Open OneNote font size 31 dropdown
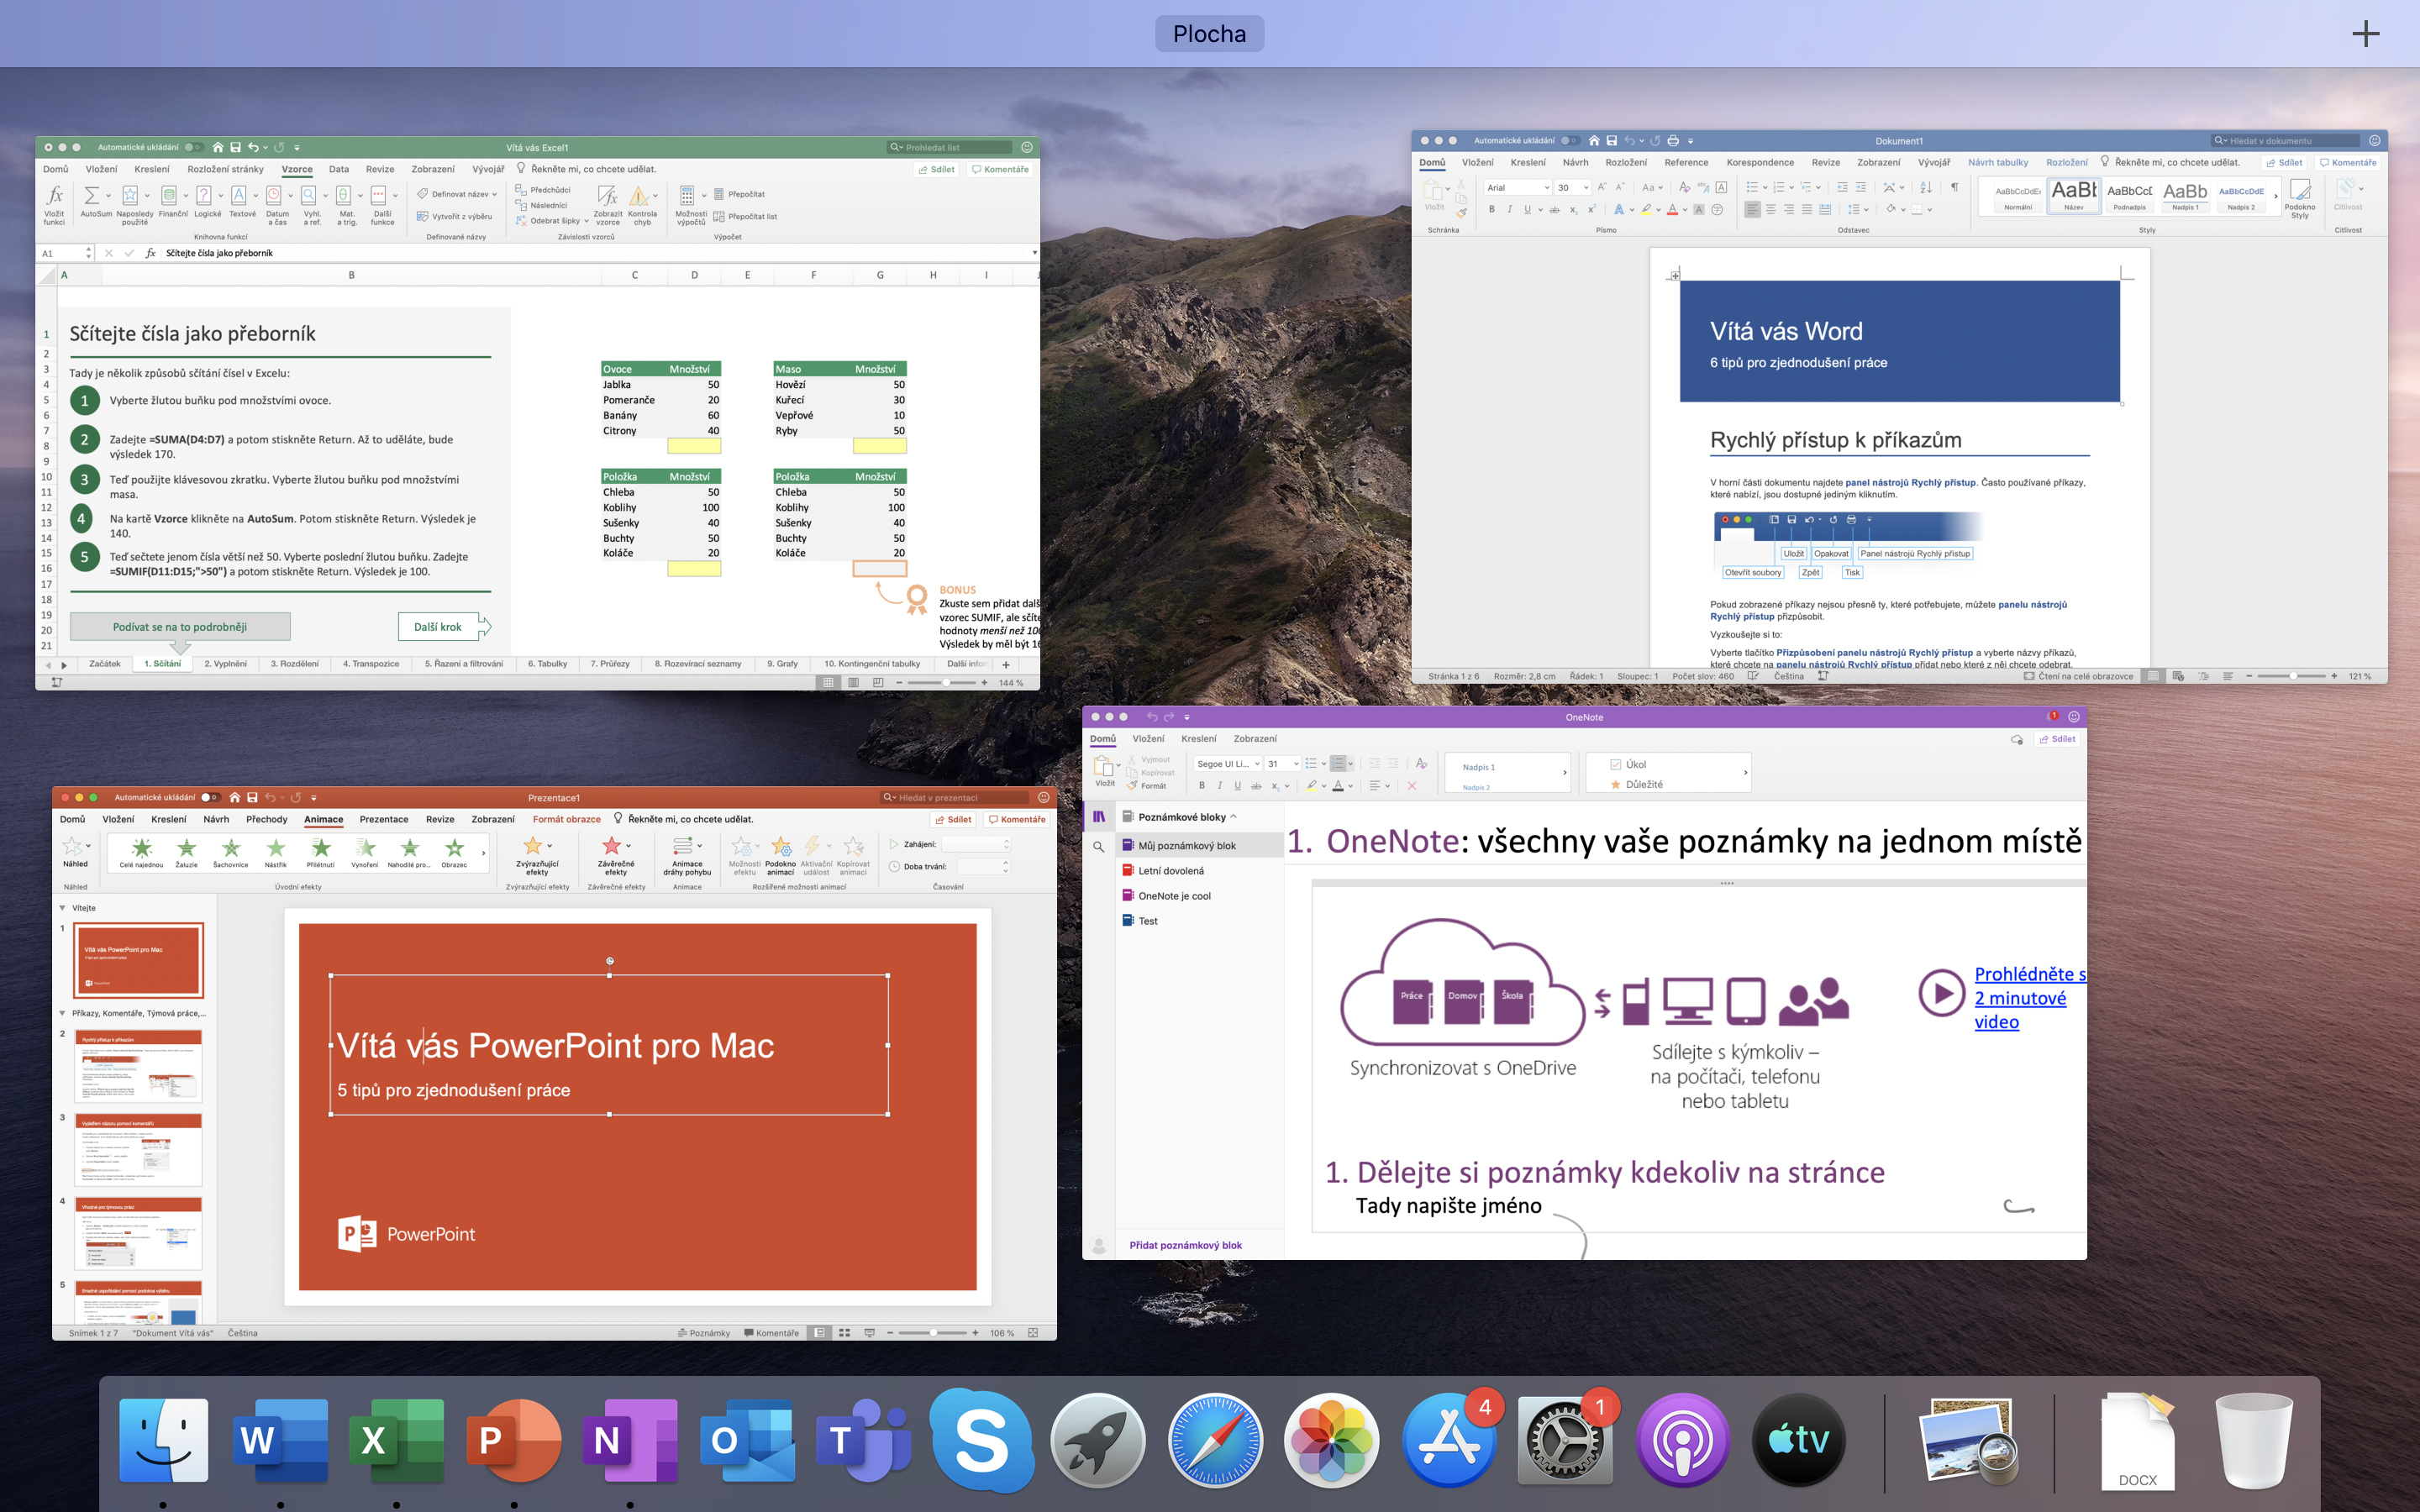 tap(1296, 764)
